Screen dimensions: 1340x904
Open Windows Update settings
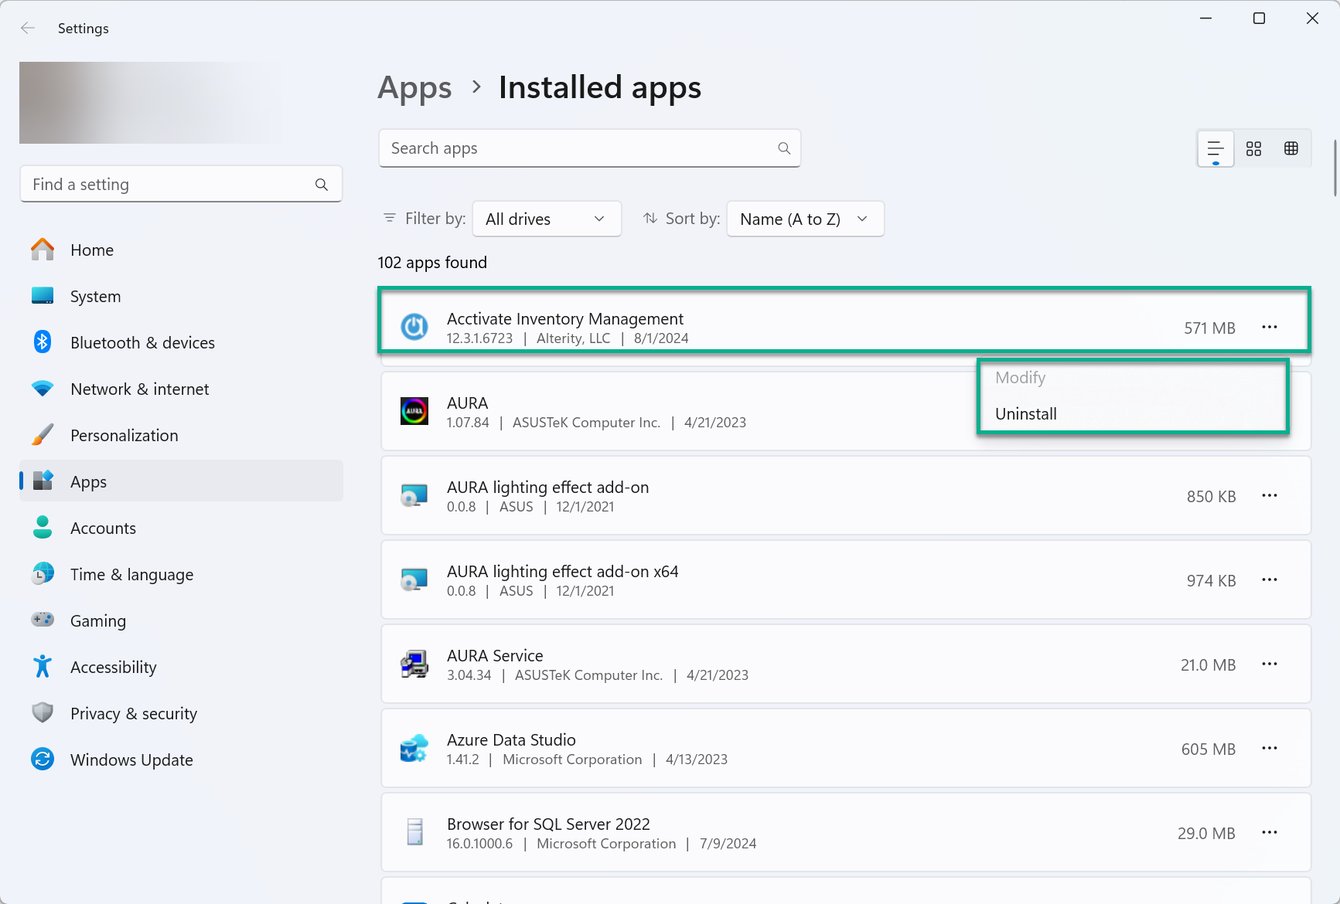(x=131, y=760)
